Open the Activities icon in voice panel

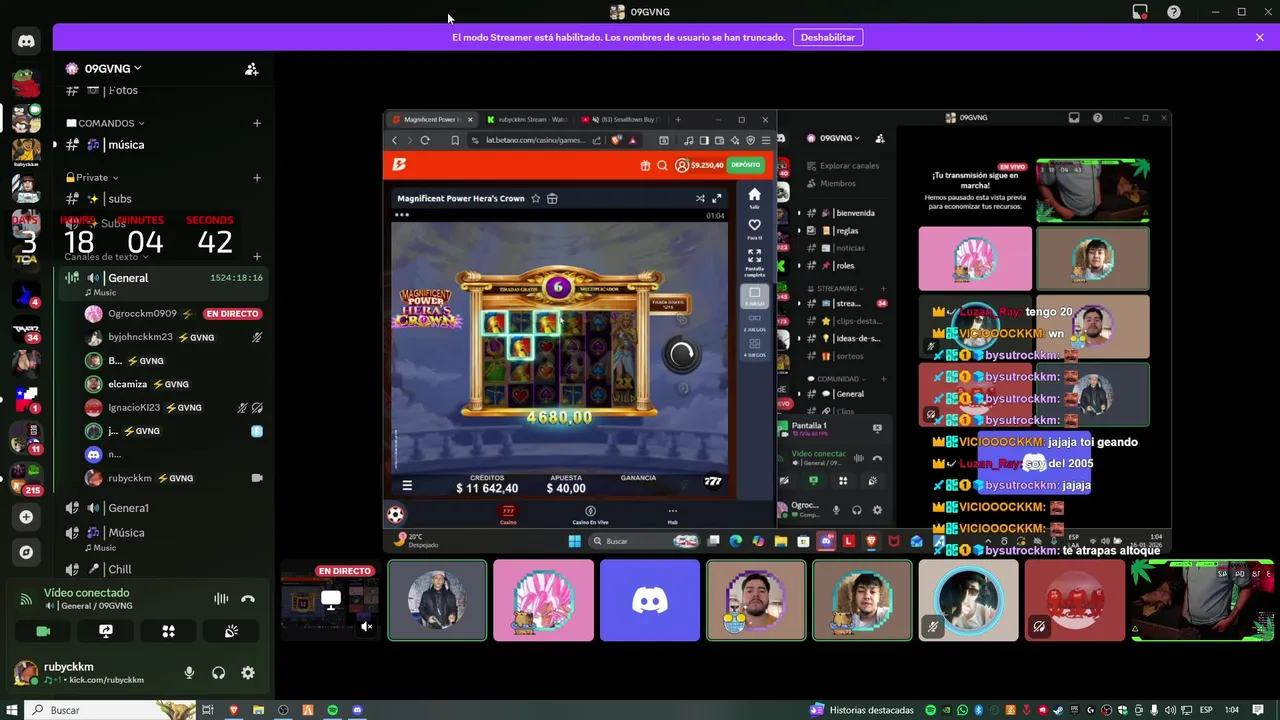[168, 631]
